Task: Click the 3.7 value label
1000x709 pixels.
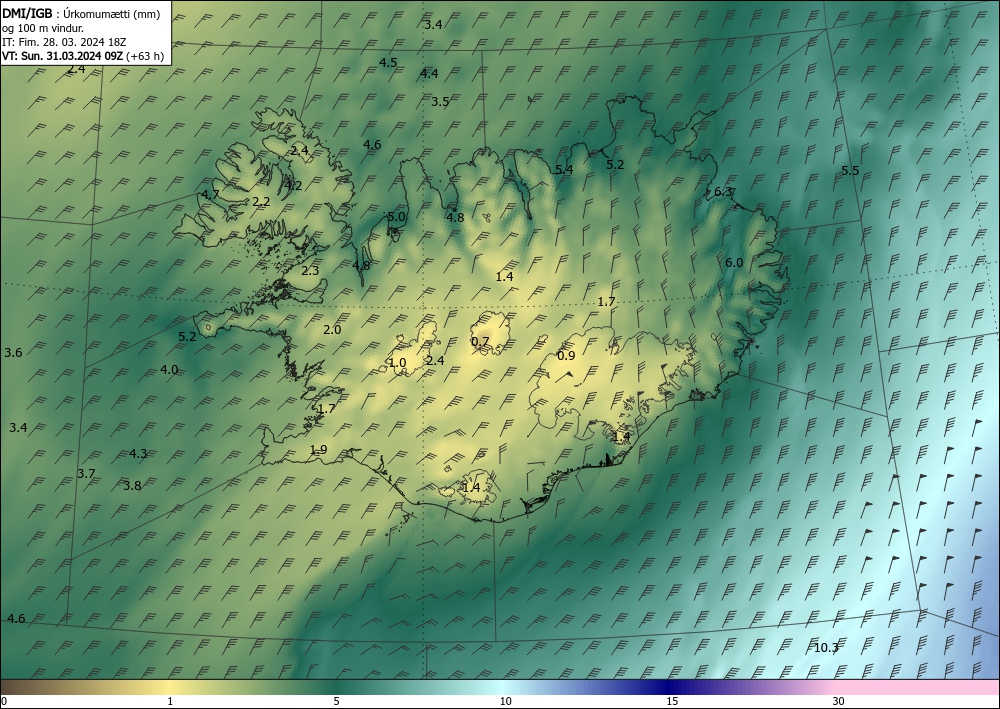Action: [x=85, y=474]
